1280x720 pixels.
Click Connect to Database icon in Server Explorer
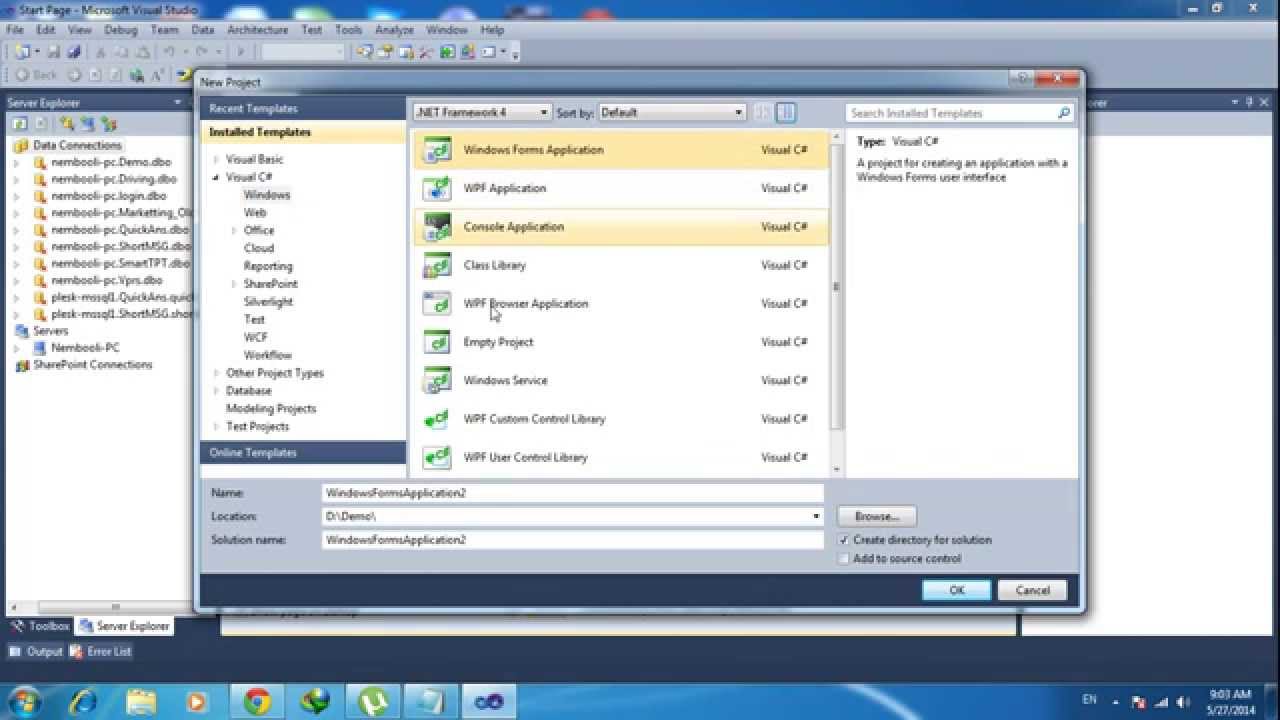pyautogui.click(x=67, y=124)
